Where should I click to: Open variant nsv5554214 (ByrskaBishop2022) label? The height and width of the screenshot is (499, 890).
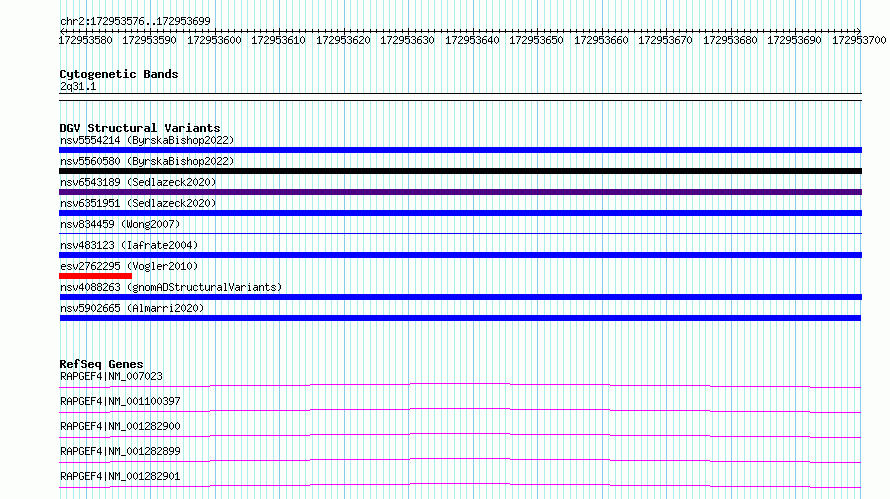click(147, 140)
